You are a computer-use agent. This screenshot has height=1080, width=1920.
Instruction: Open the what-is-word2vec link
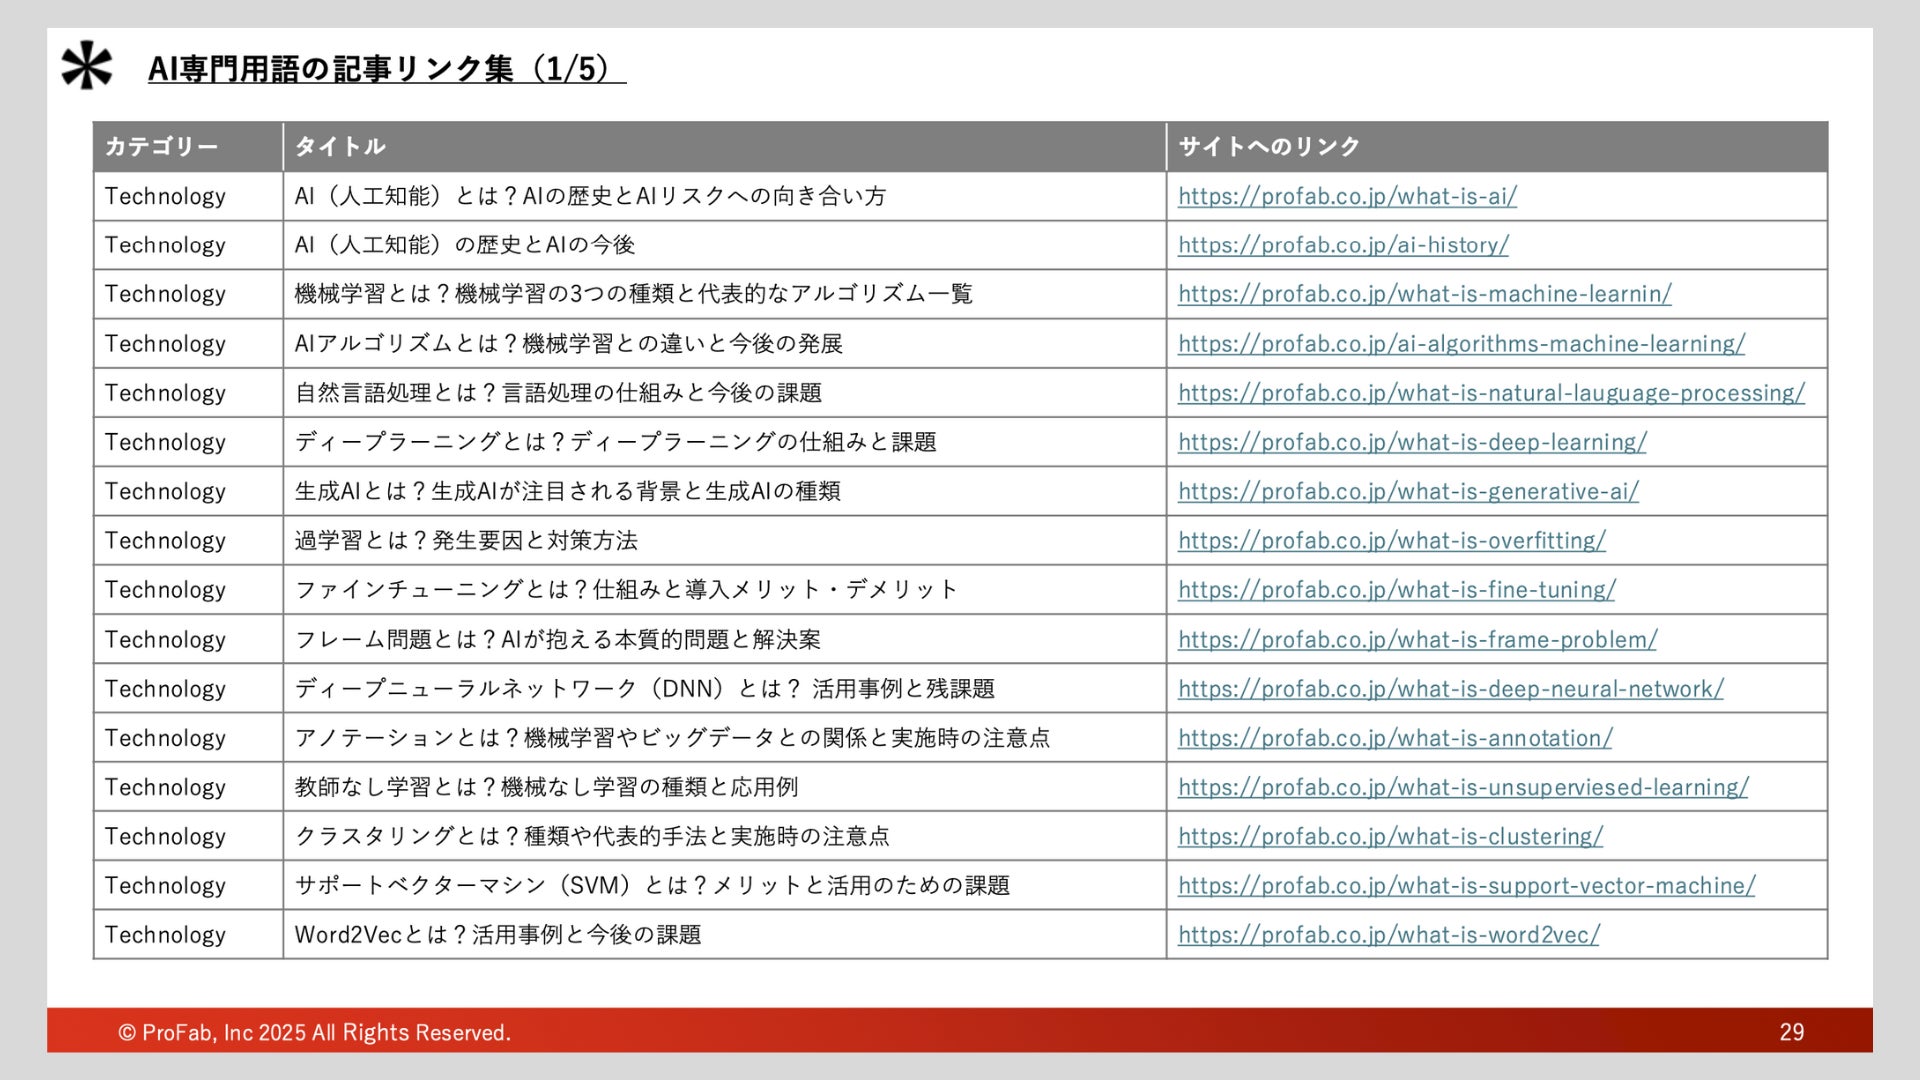pyautogui.click(x=1388, y=935)
